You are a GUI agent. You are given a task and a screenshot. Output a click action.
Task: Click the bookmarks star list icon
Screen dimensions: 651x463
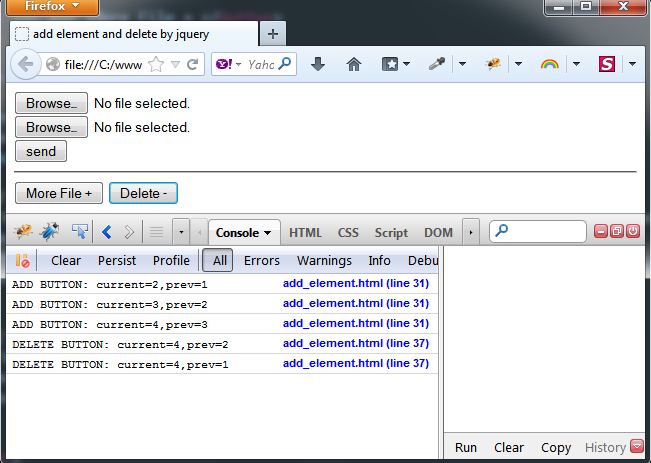[390, 64]
